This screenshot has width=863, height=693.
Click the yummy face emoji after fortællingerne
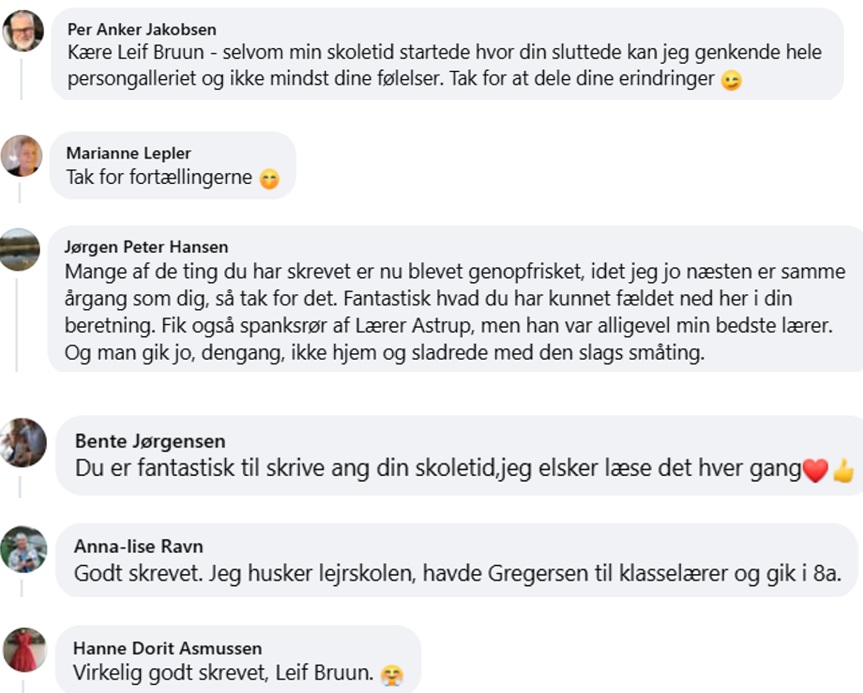(269, 179)
